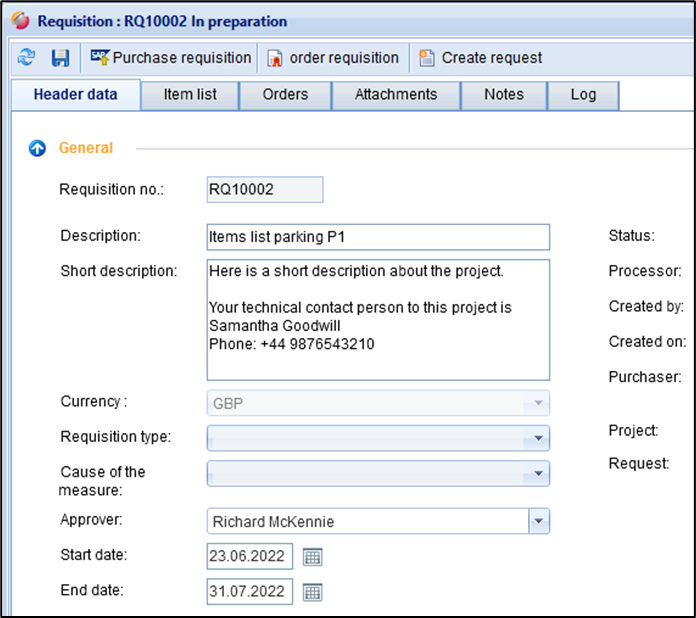Screen dimensions: 696x618
Task: Click the order requisition toolbar button
Action: coord(334,58)
